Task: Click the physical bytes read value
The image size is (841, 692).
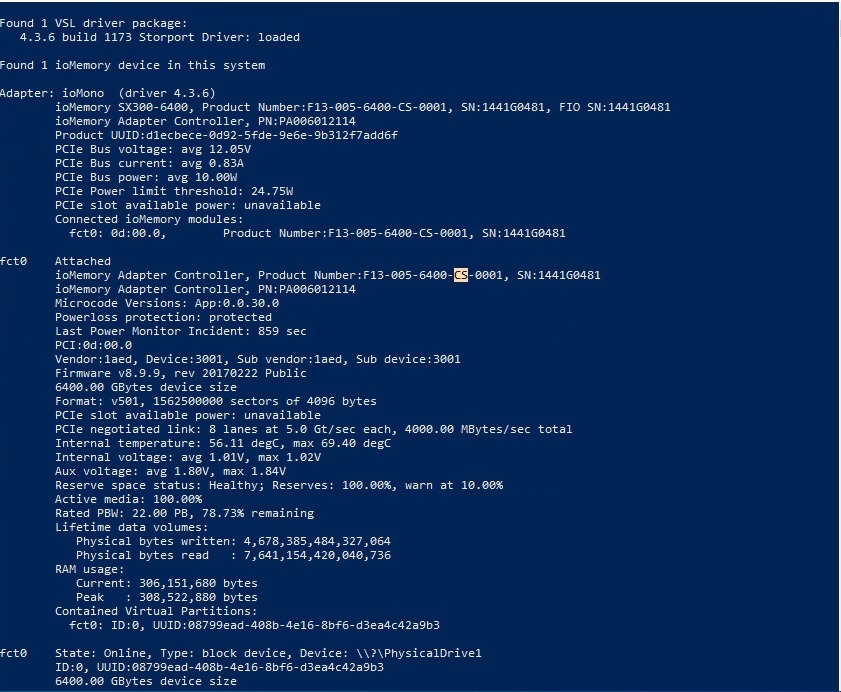Action: point(304,555)
